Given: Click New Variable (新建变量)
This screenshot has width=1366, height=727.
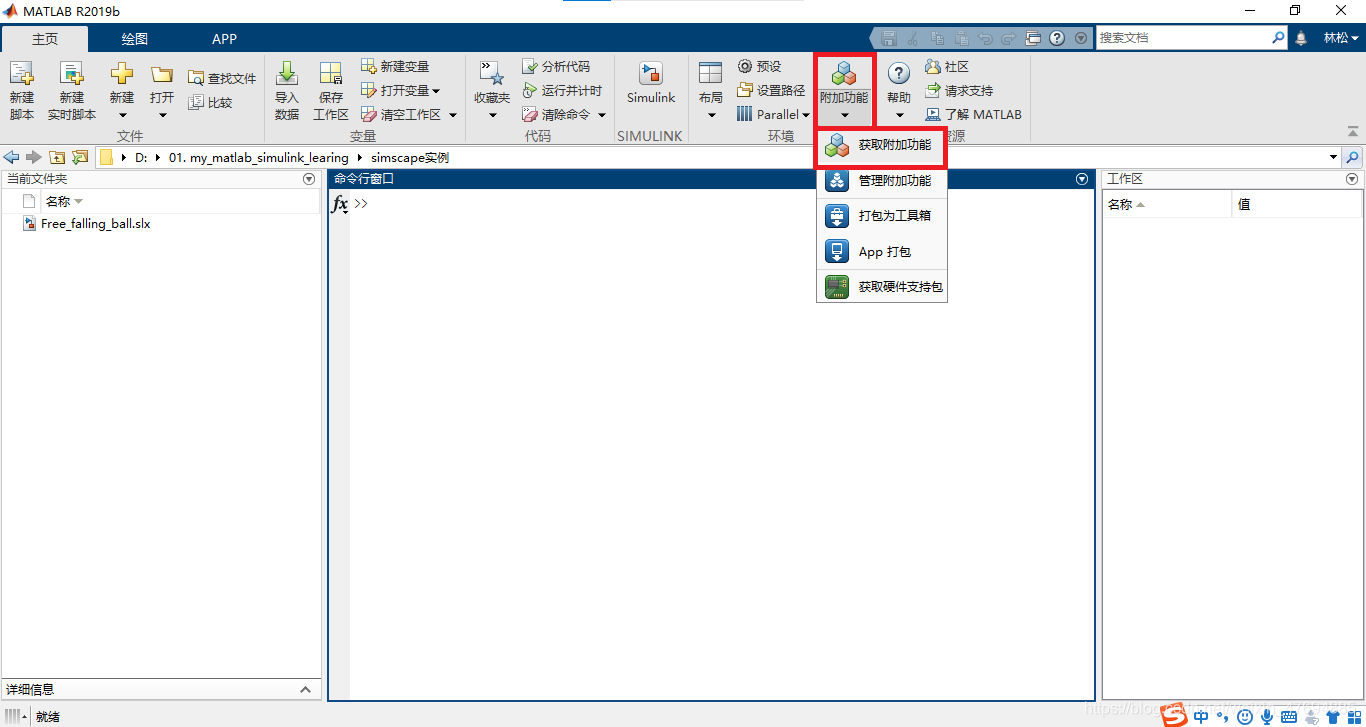Looking at the screenshot, I should pyautogui.click(x=395, y=66).
